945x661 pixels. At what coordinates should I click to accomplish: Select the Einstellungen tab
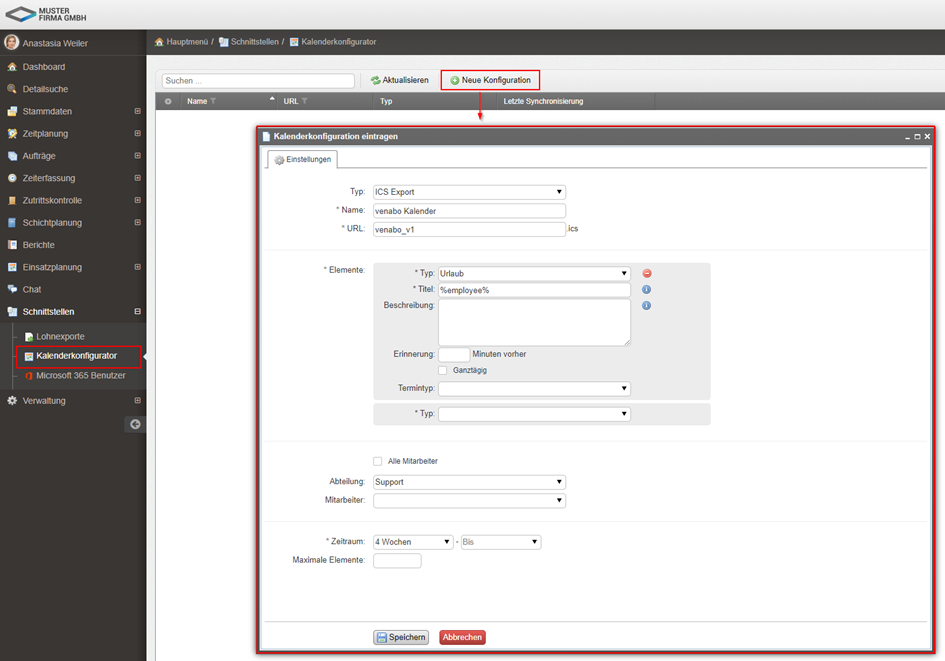click(x=303, y=159)
